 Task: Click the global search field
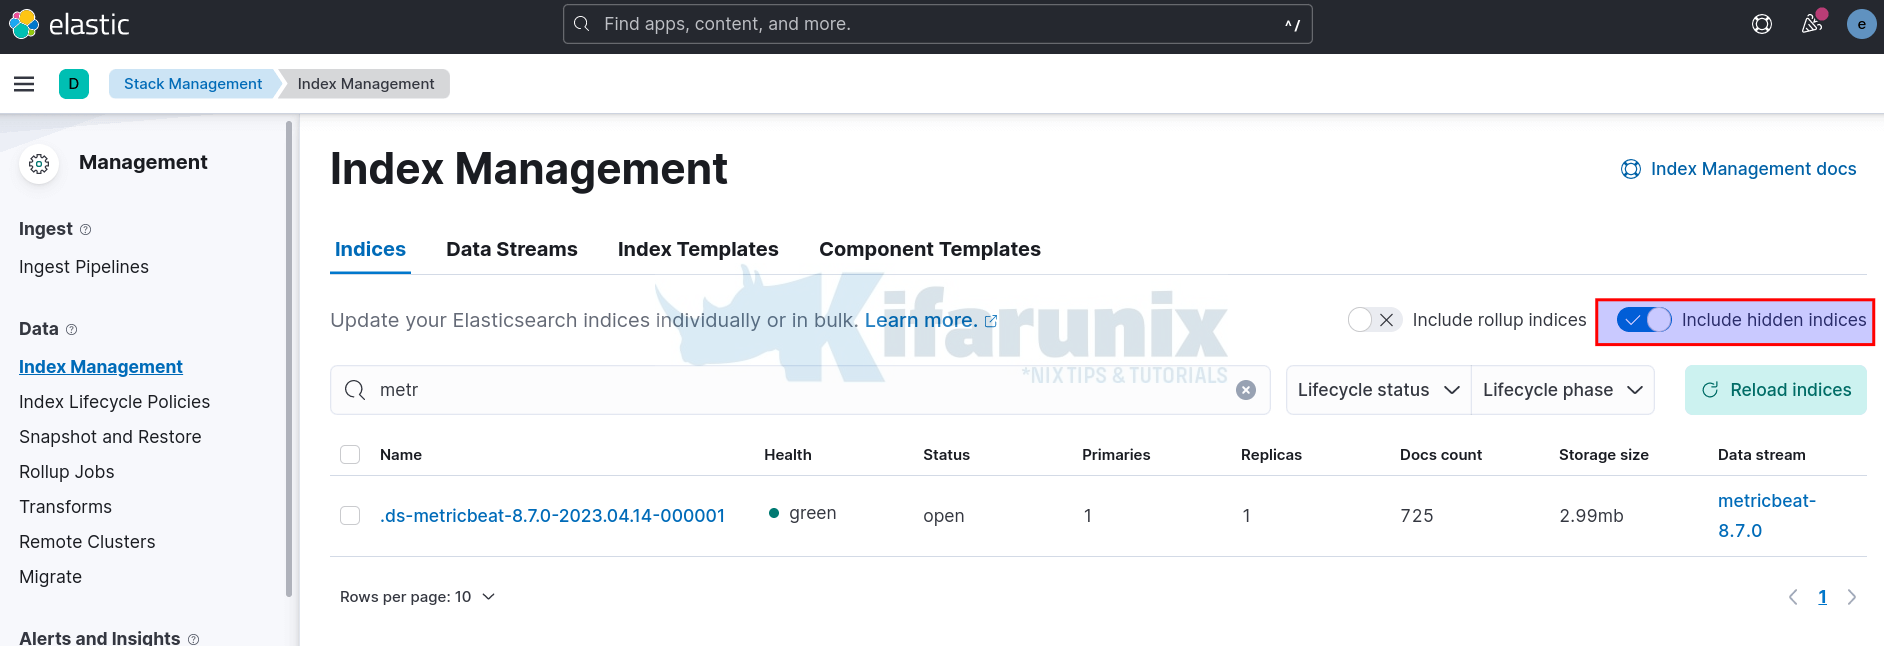point(938,24)
